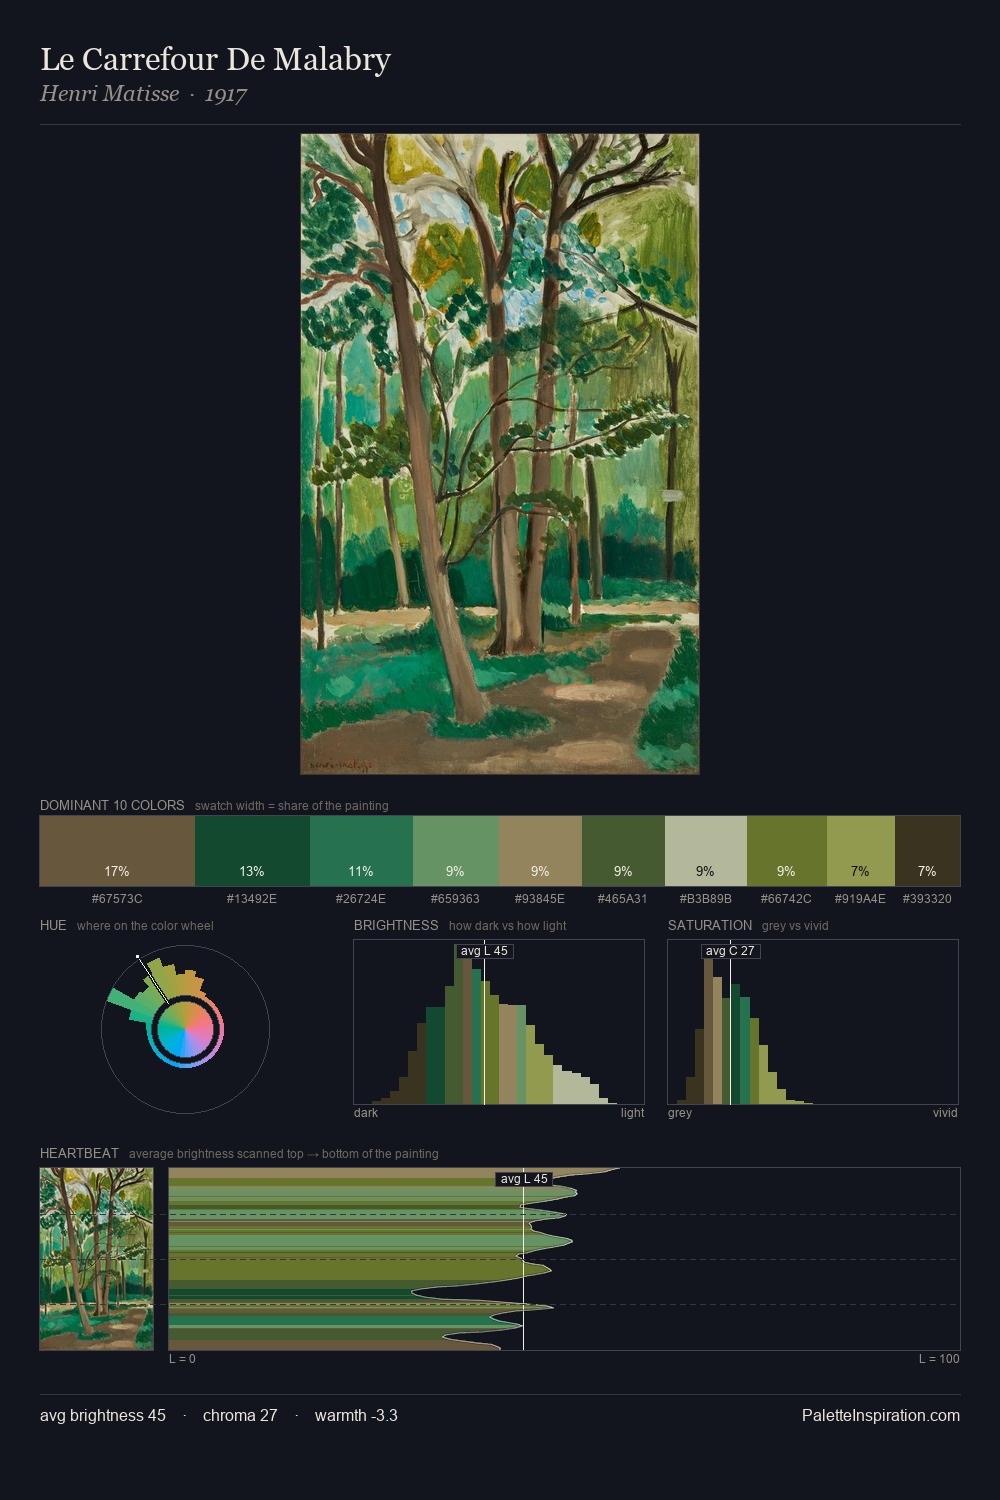
Task: Click the brightness histogram chart
Action: tap(499, 1022)
